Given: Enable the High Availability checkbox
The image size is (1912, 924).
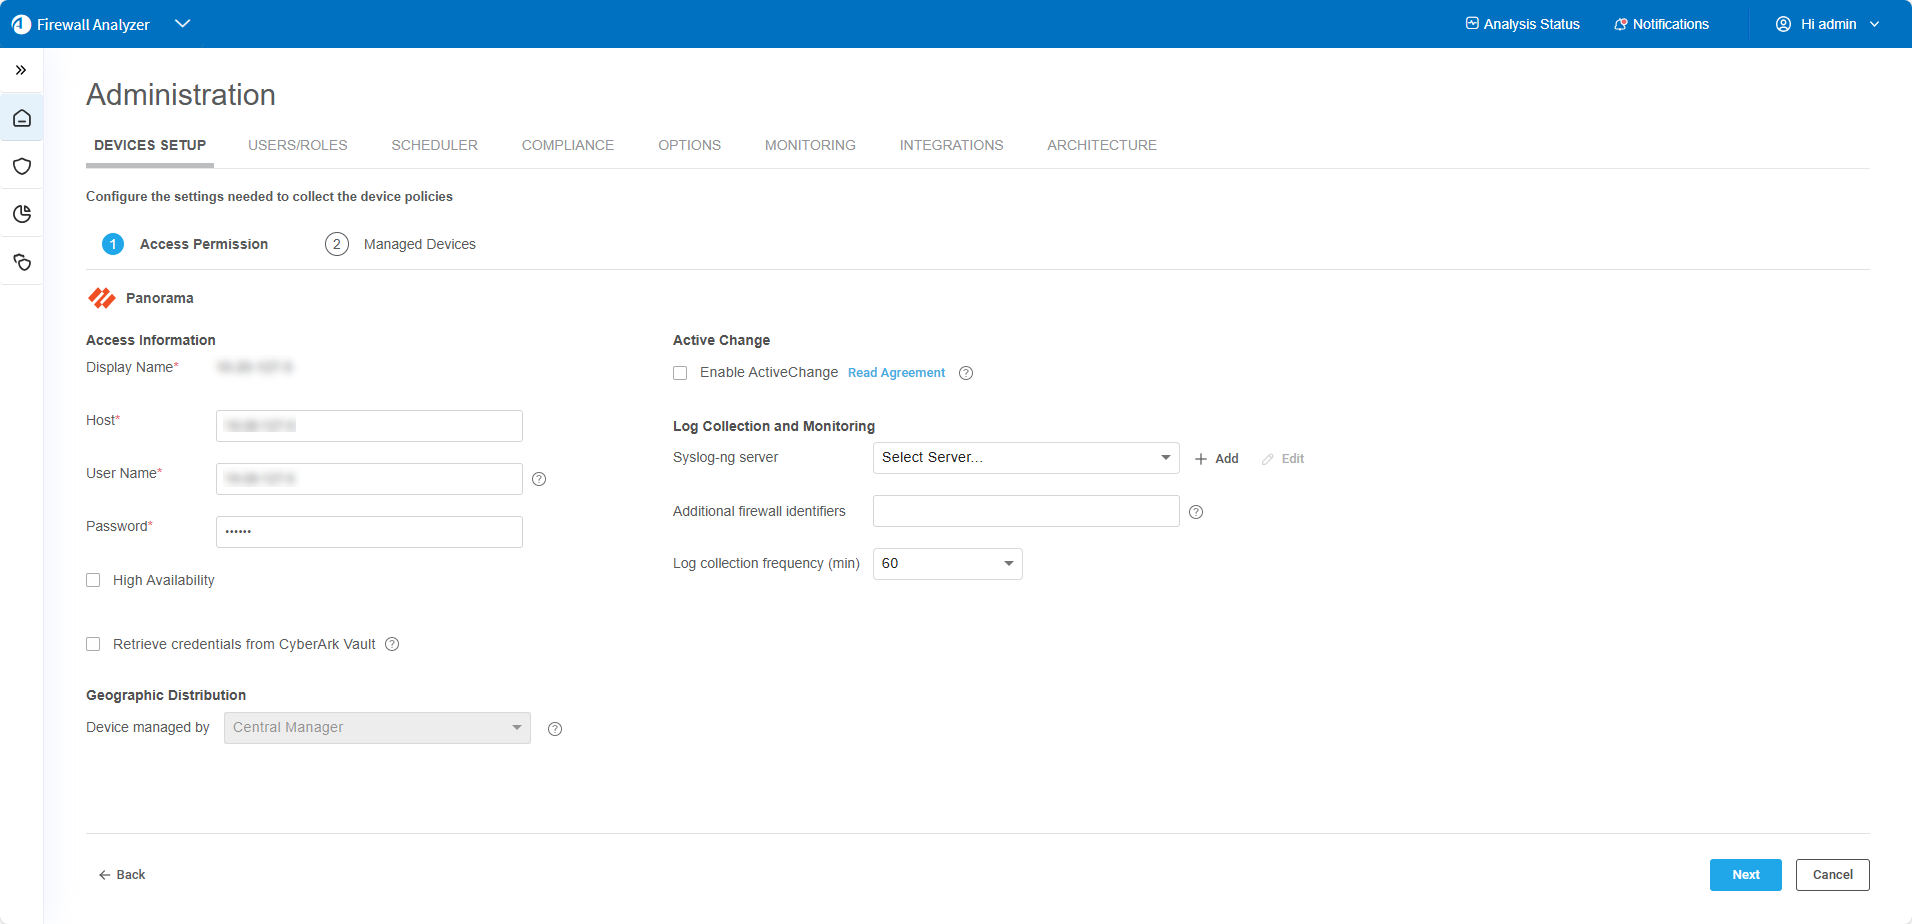Looking at the screenshot, I should [x=93, y=580].
